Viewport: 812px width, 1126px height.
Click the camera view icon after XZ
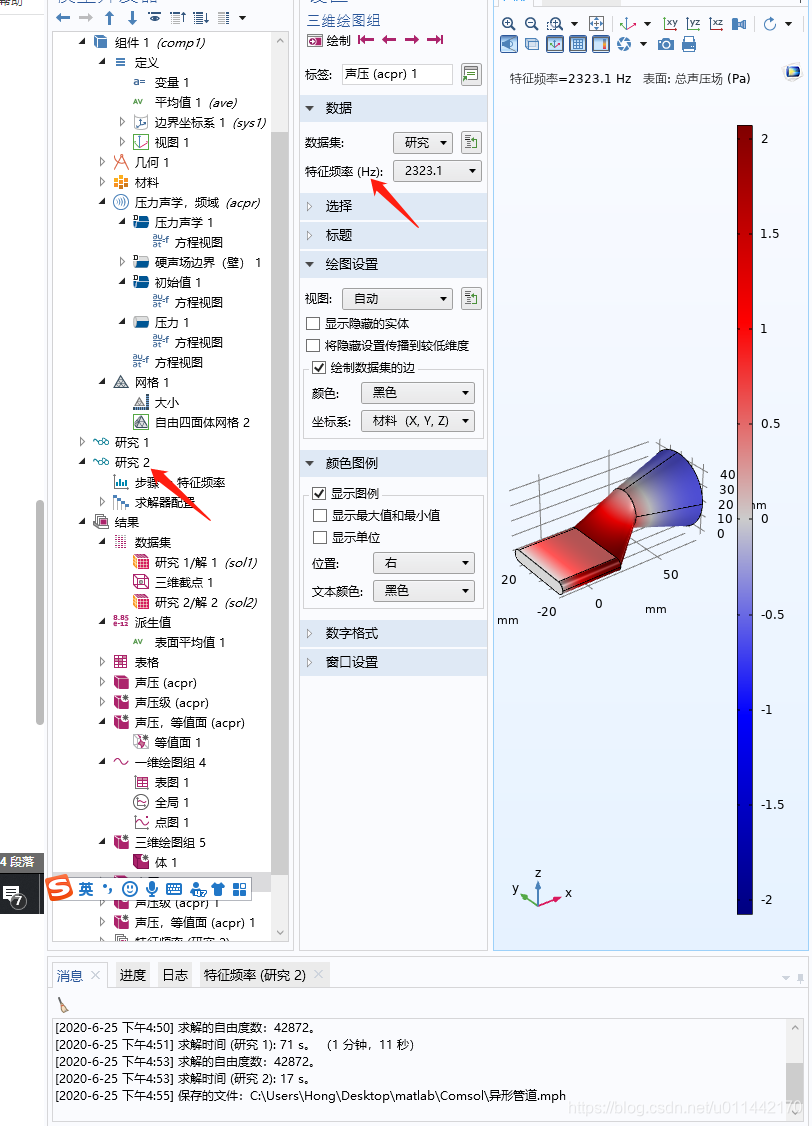pos(739,24)
